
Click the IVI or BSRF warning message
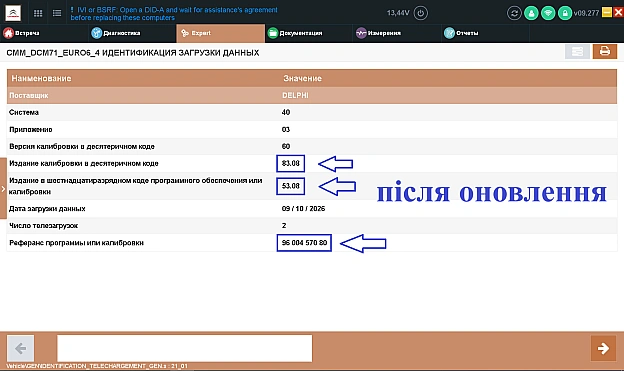(x=174, y=14)
